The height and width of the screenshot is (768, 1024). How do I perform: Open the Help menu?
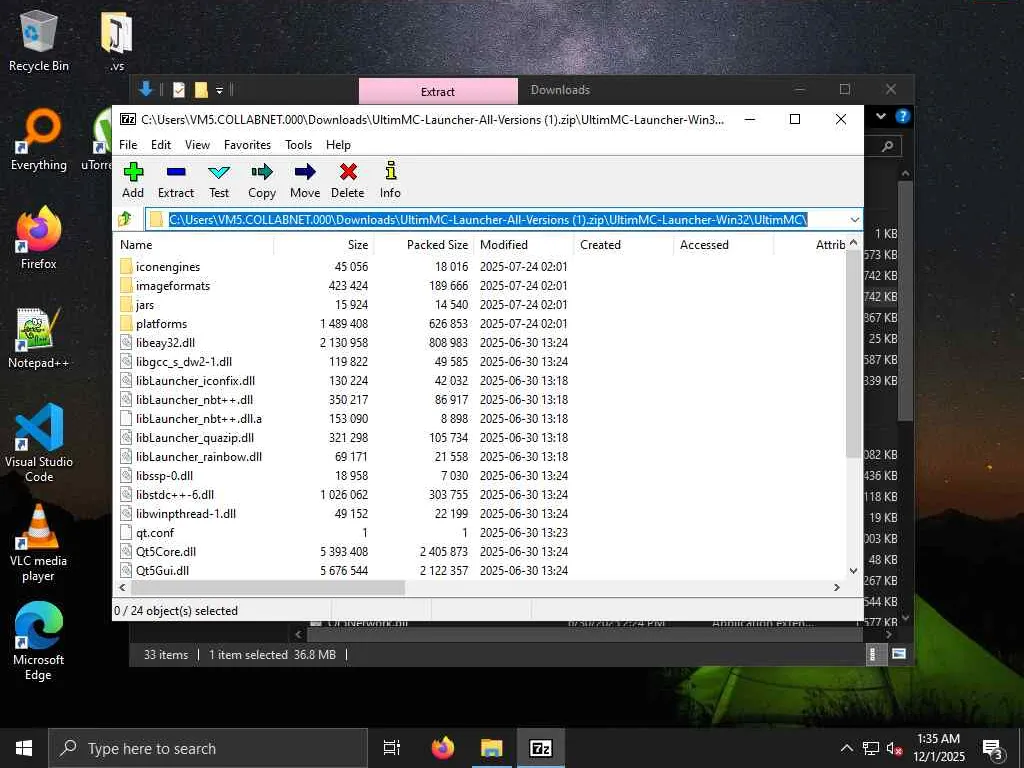point(338,145)
